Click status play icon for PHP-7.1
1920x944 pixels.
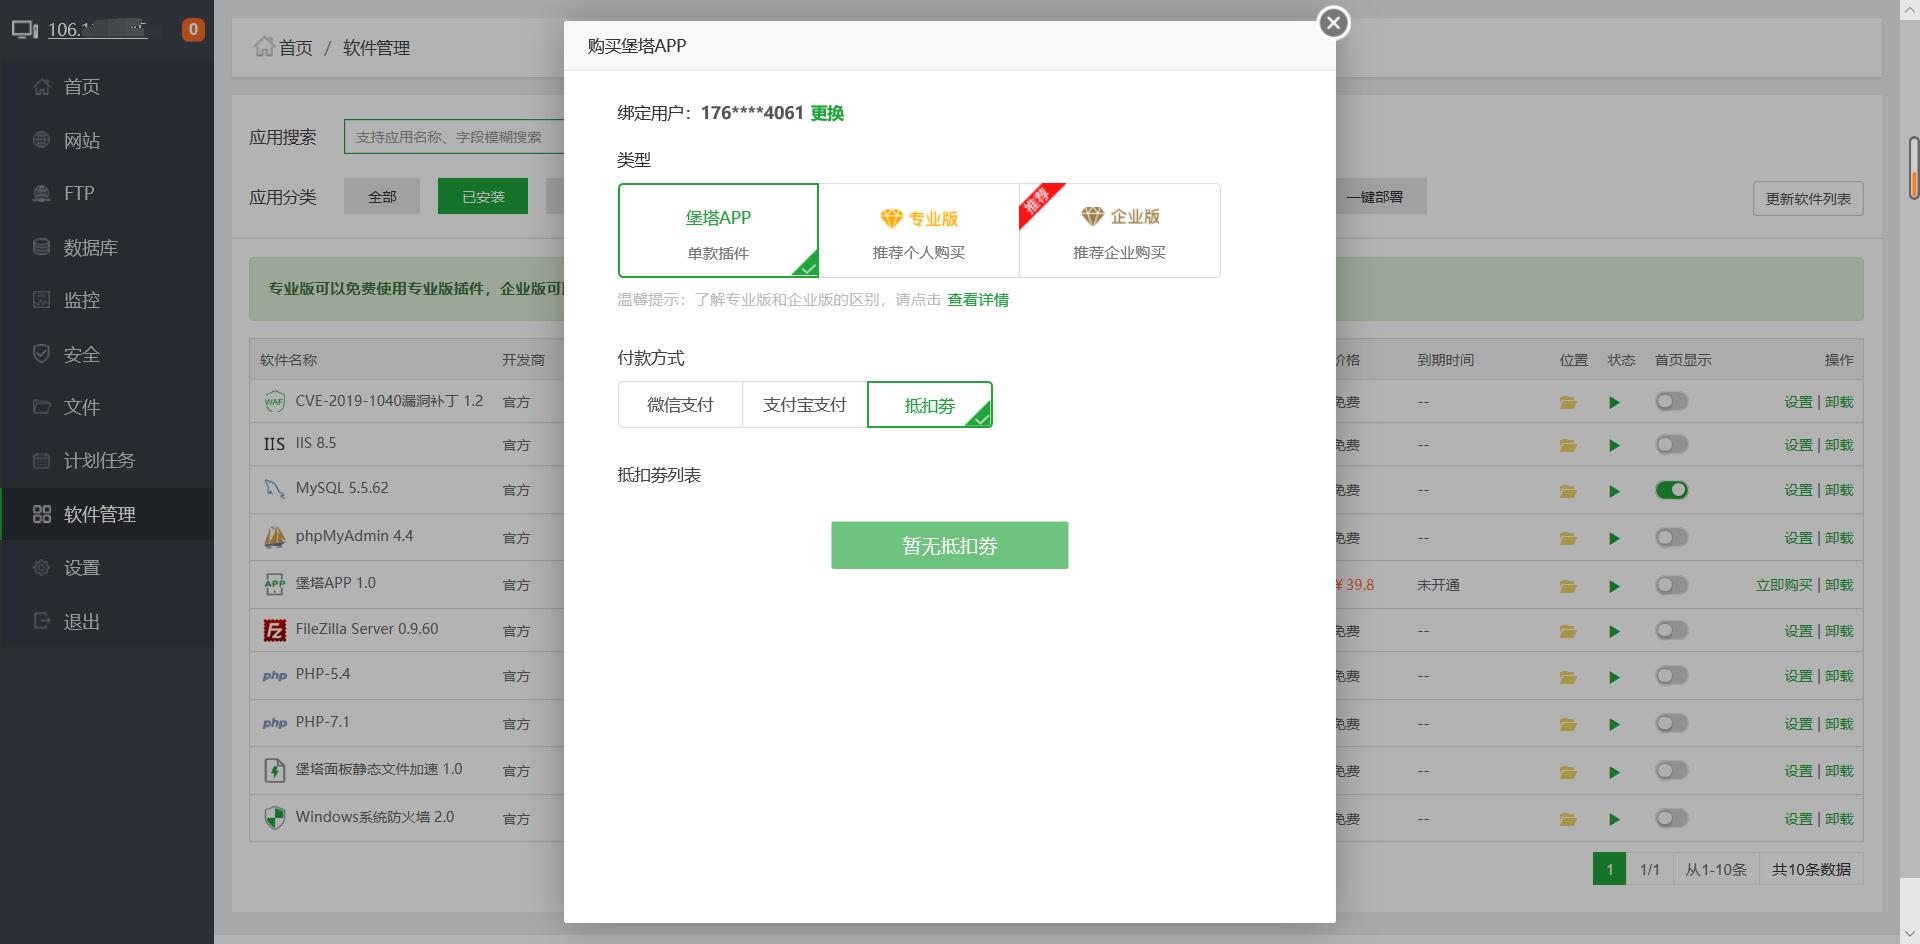1614,725
